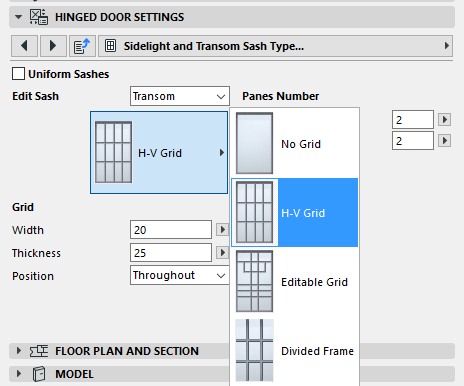Screen dimensions: 464x386
Task: Open the Edit Sash Transom dropdown
Action: (x=180, y=96)
